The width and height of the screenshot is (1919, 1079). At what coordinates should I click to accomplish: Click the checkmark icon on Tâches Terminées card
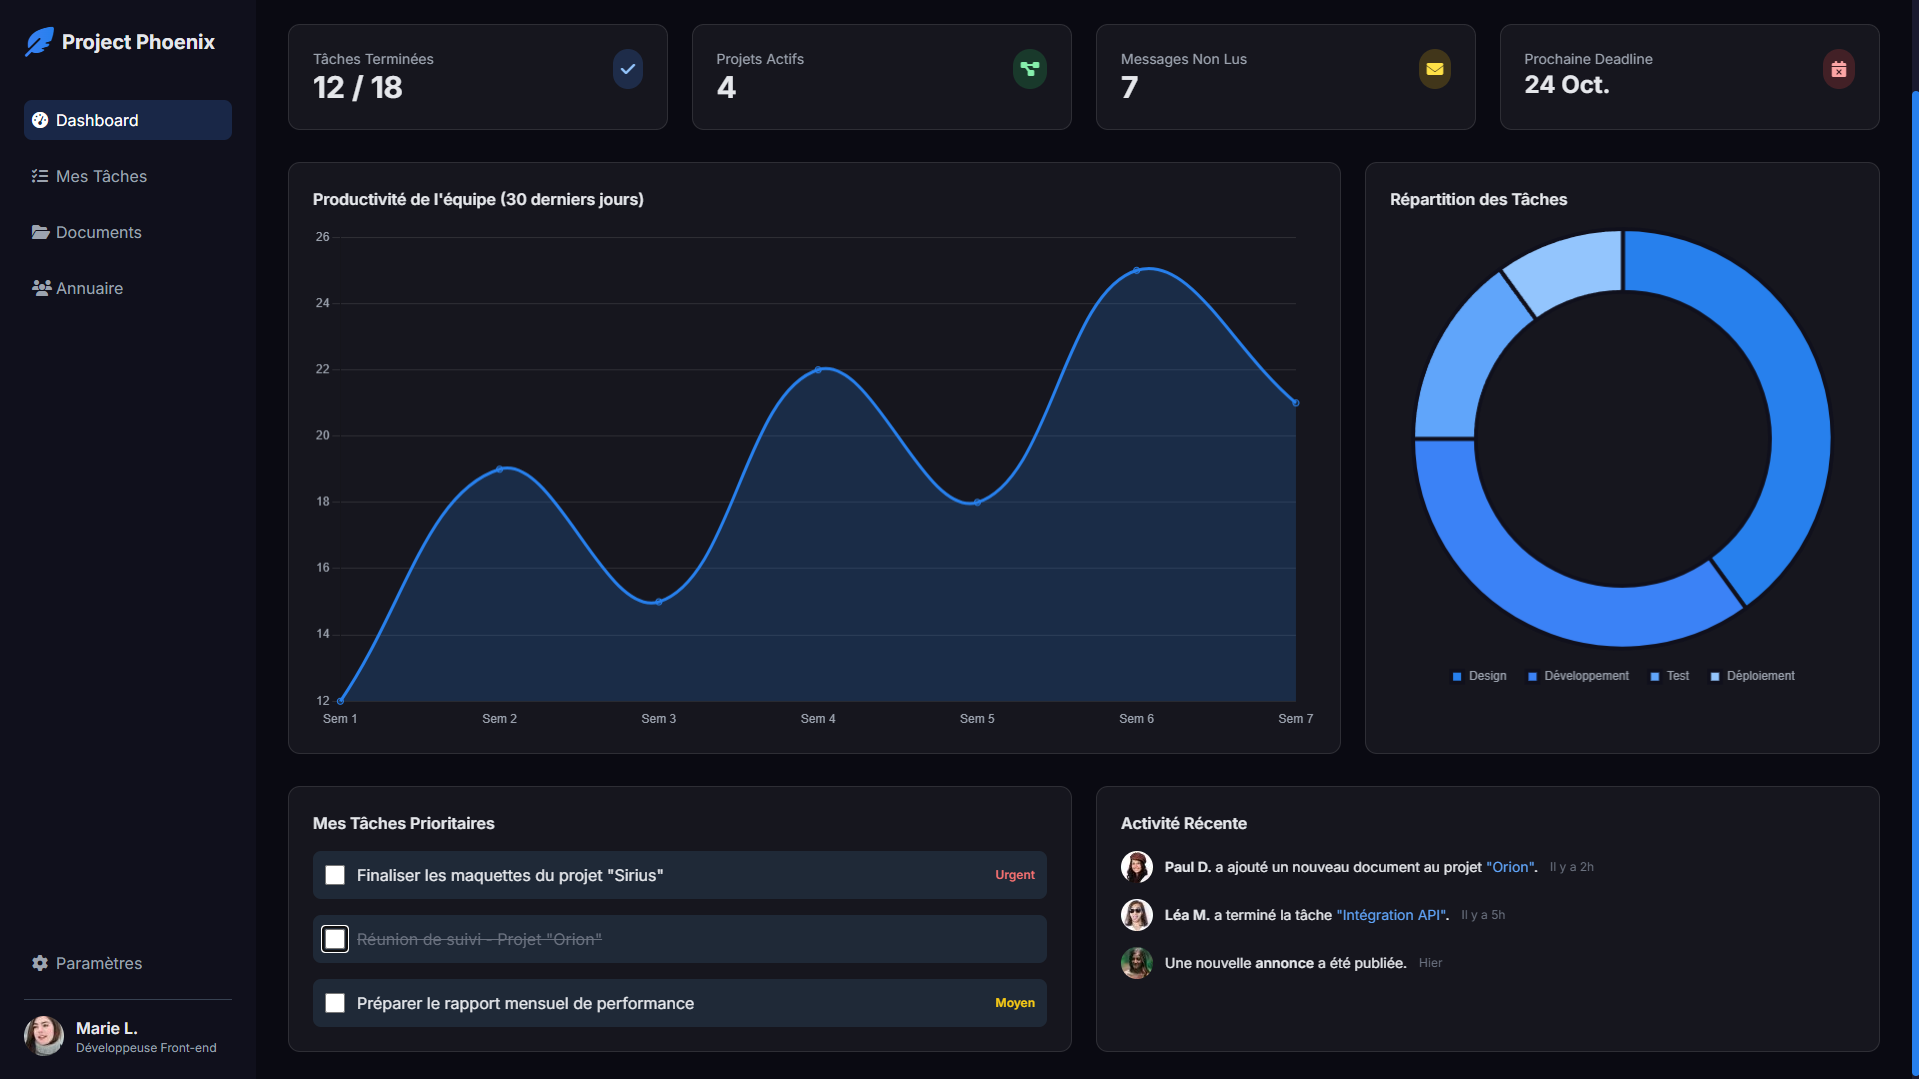click(627, 69)
